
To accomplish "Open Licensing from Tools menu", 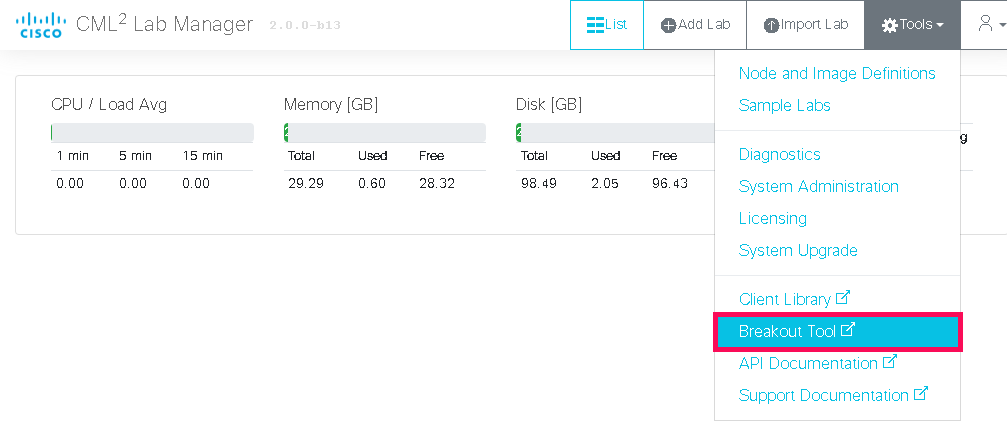I will [772, 218].
